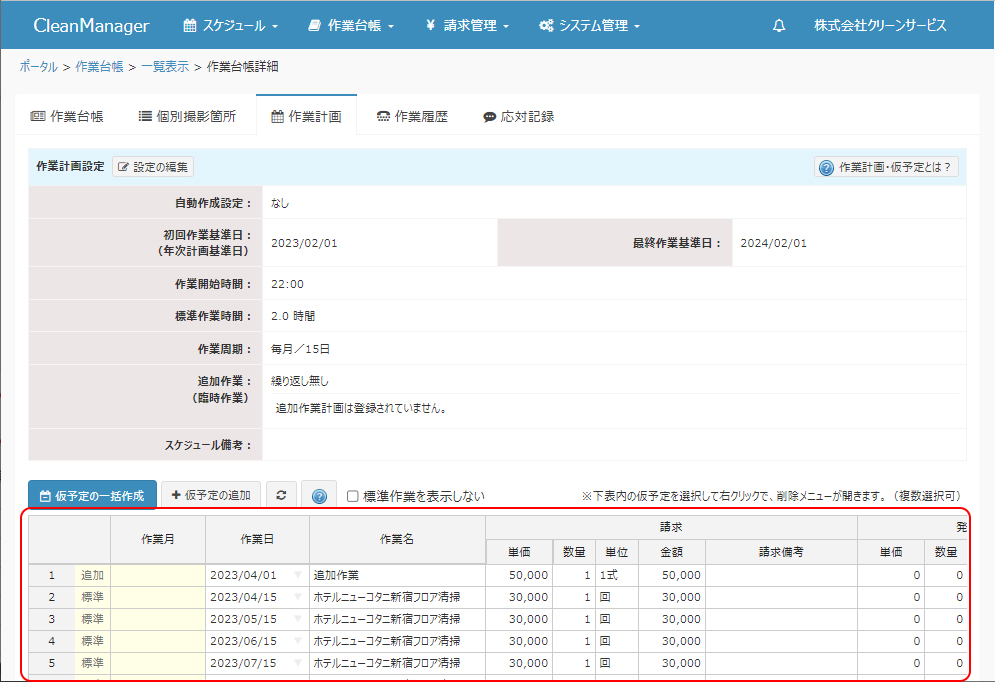Click 設定の編集 edit button
The image size is (995, 682).
click(153, 167)
